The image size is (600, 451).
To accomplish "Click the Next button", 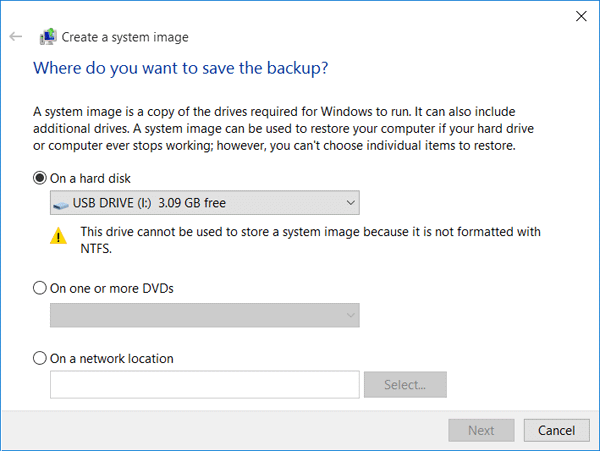I will pyautogui.click(x=481, y=430).
